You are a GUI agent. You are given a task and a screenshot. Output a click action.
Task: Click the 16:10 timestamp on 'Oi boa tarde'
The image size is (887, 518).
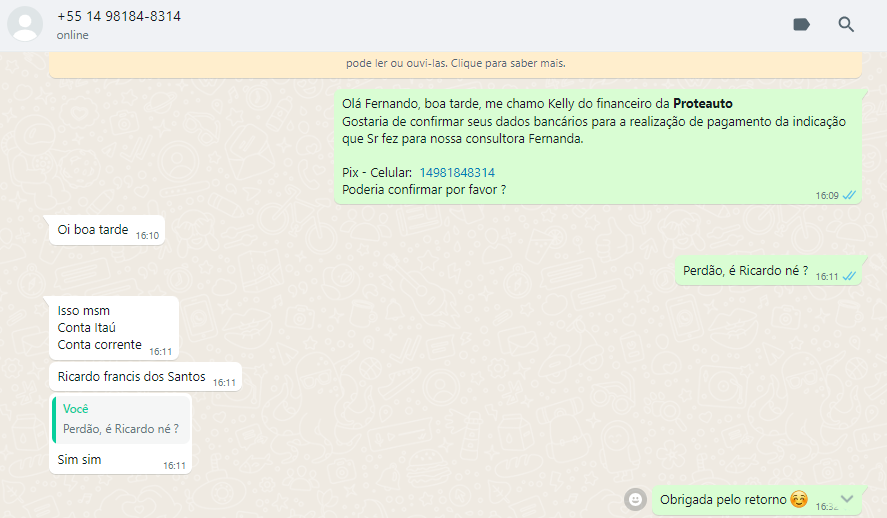pyautogui.click(x=147, y=236)
